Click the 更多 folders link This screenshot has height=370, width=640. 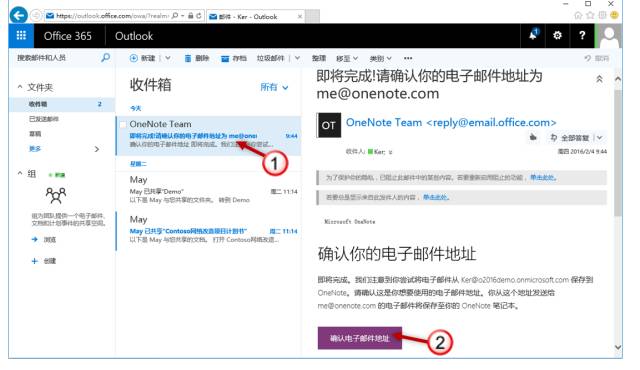point(35,149)
